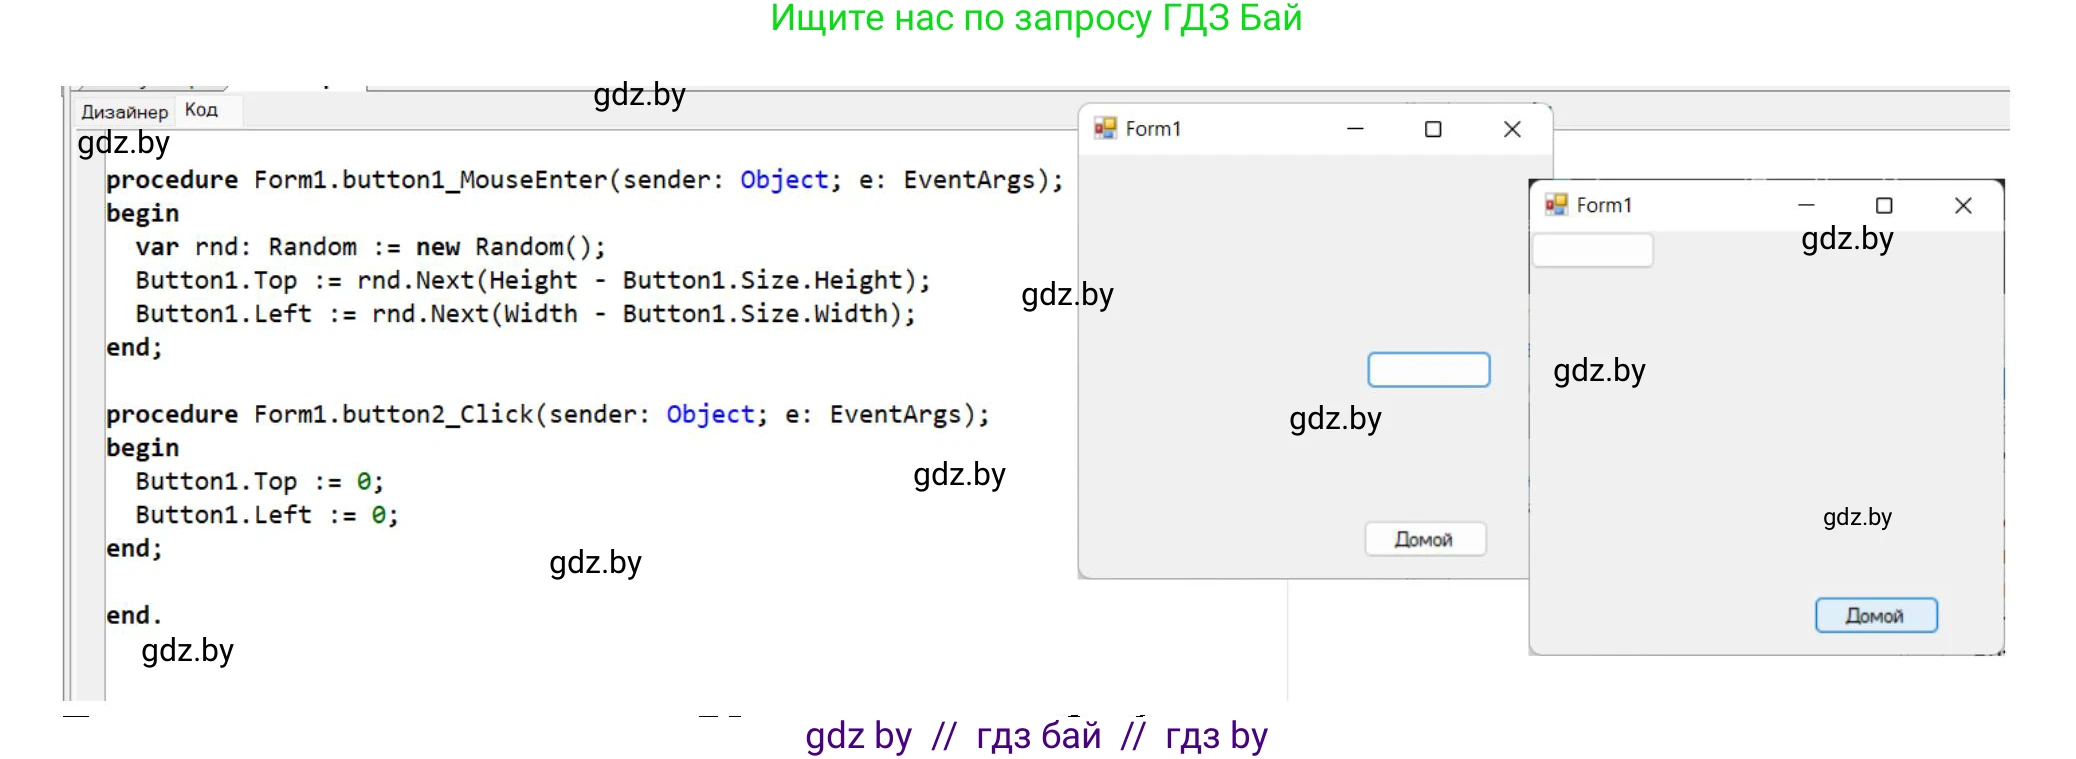Open the Код tab

point(201,110)
